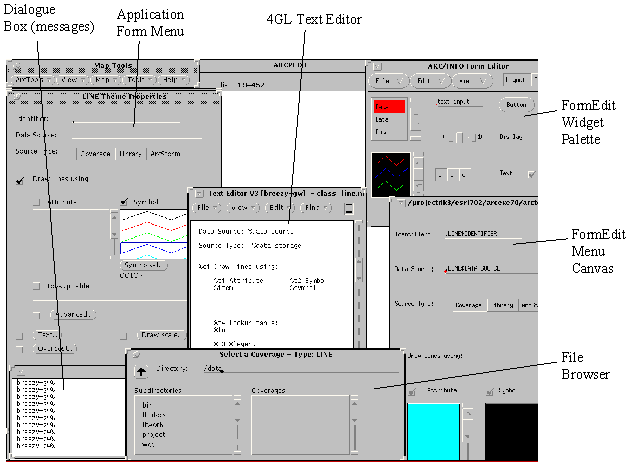638x465 pixels.
Task: Open third menu button in Form Editor
Action: pyautogui.click(x=471, y=81)
